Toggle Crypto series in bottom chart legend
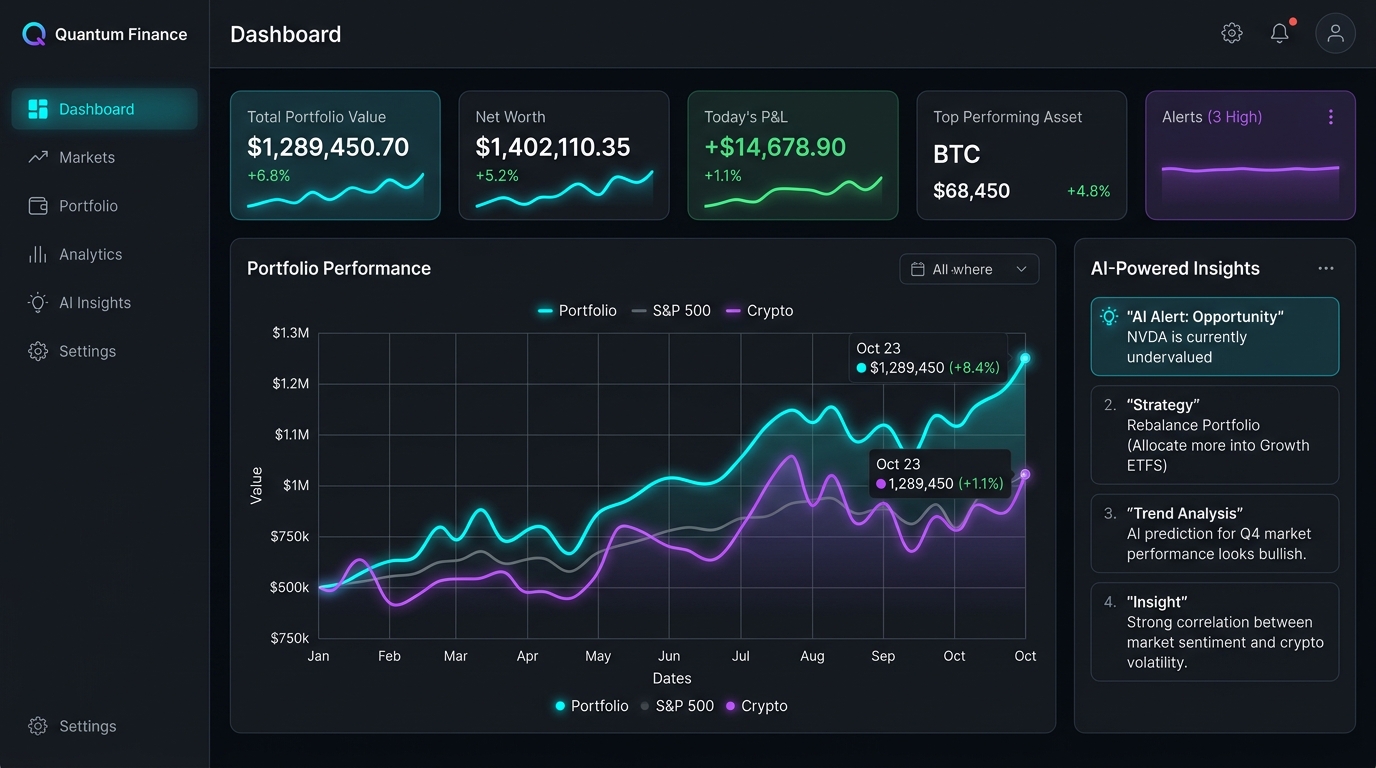Viewport: 1376px width, 768px height. 756,706
